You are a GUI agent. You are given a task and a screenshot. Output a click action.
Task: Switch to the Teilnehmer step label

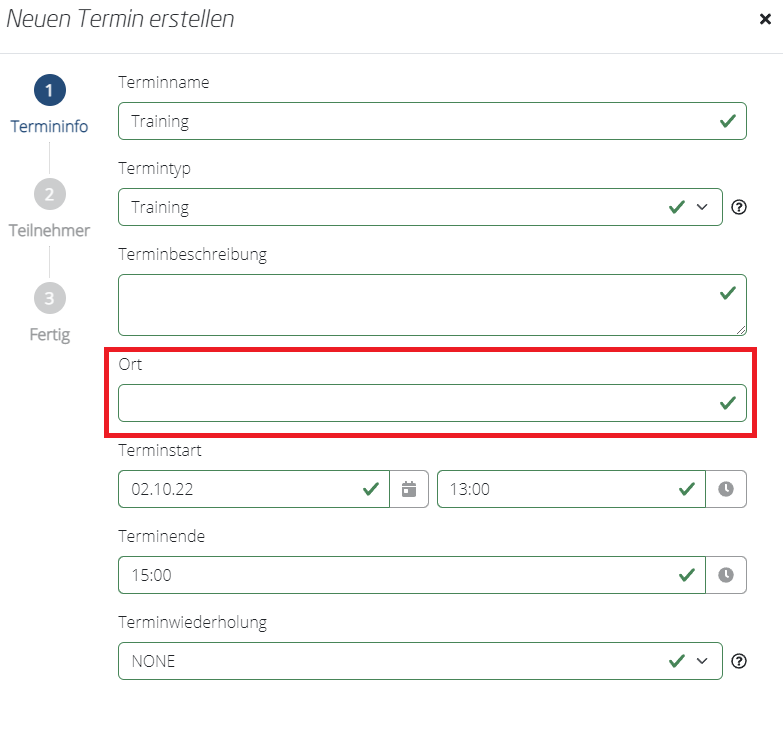tap(50, 230)
